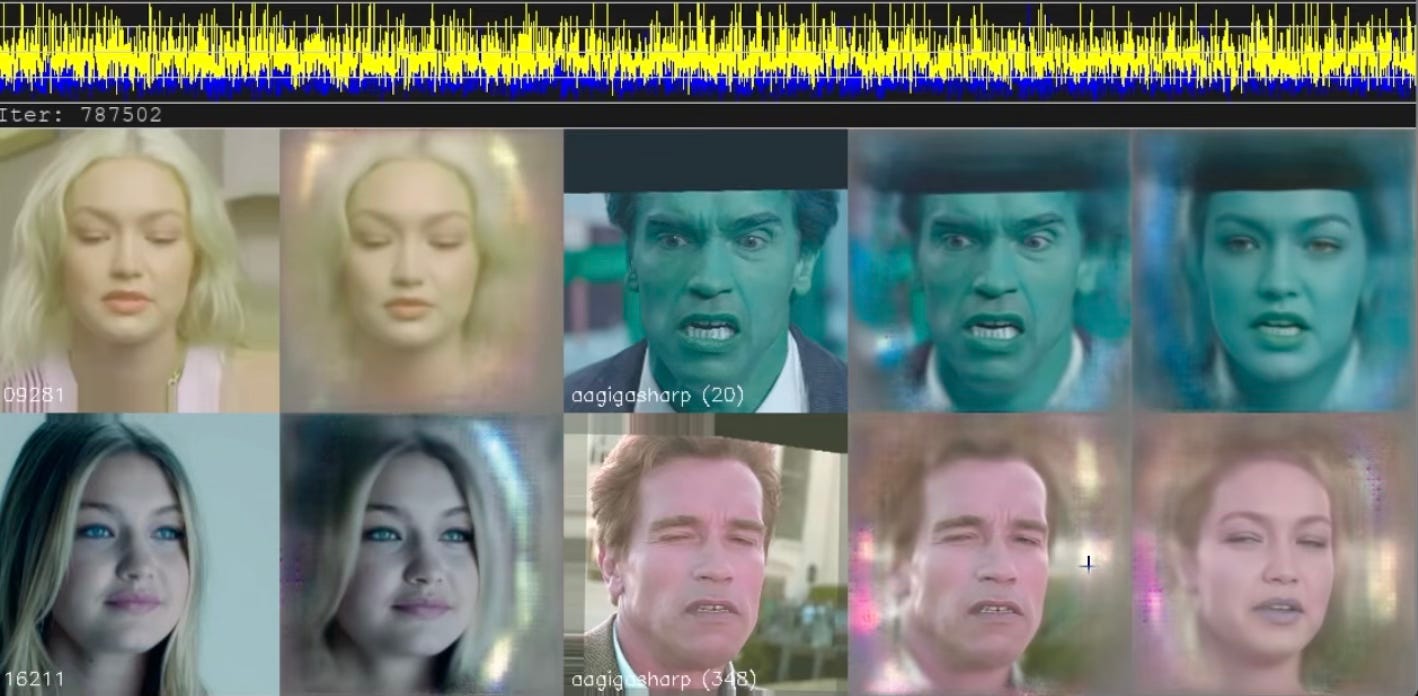Viewport: 1418px width, 696px height.
Task: Click the "Iter: 787502" iteration counter text
Action: click(81, 115)
